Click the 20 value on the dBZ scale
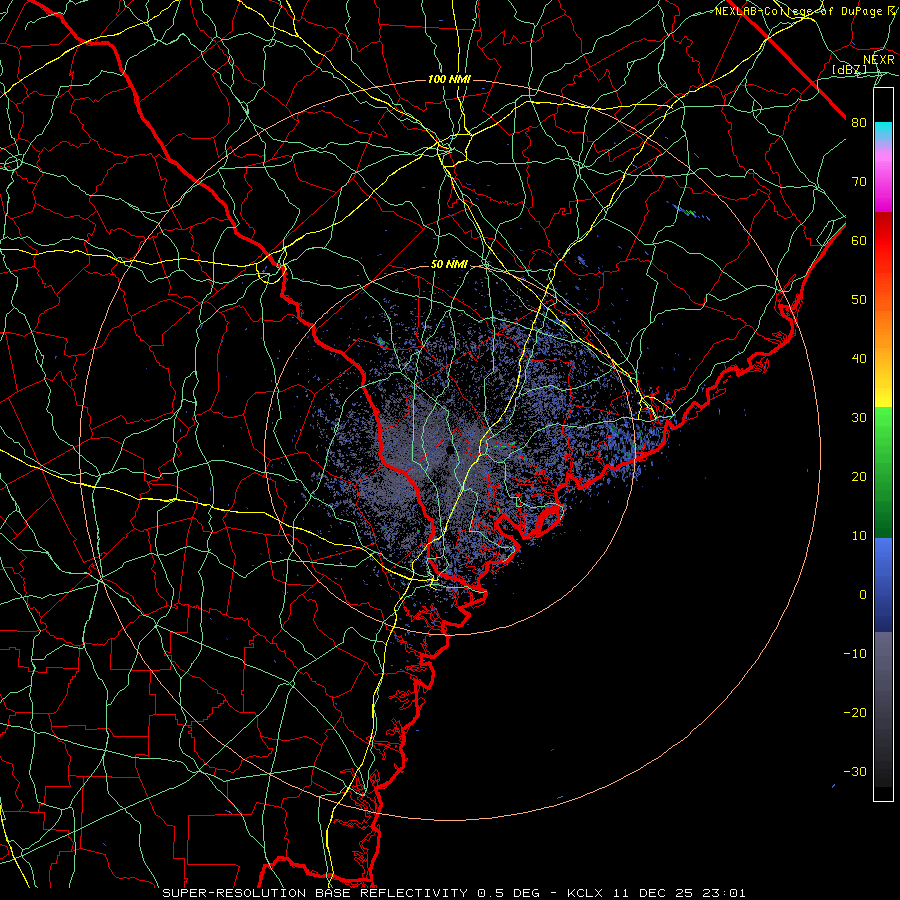Screen dimensions: 900x900 (859, 476)
